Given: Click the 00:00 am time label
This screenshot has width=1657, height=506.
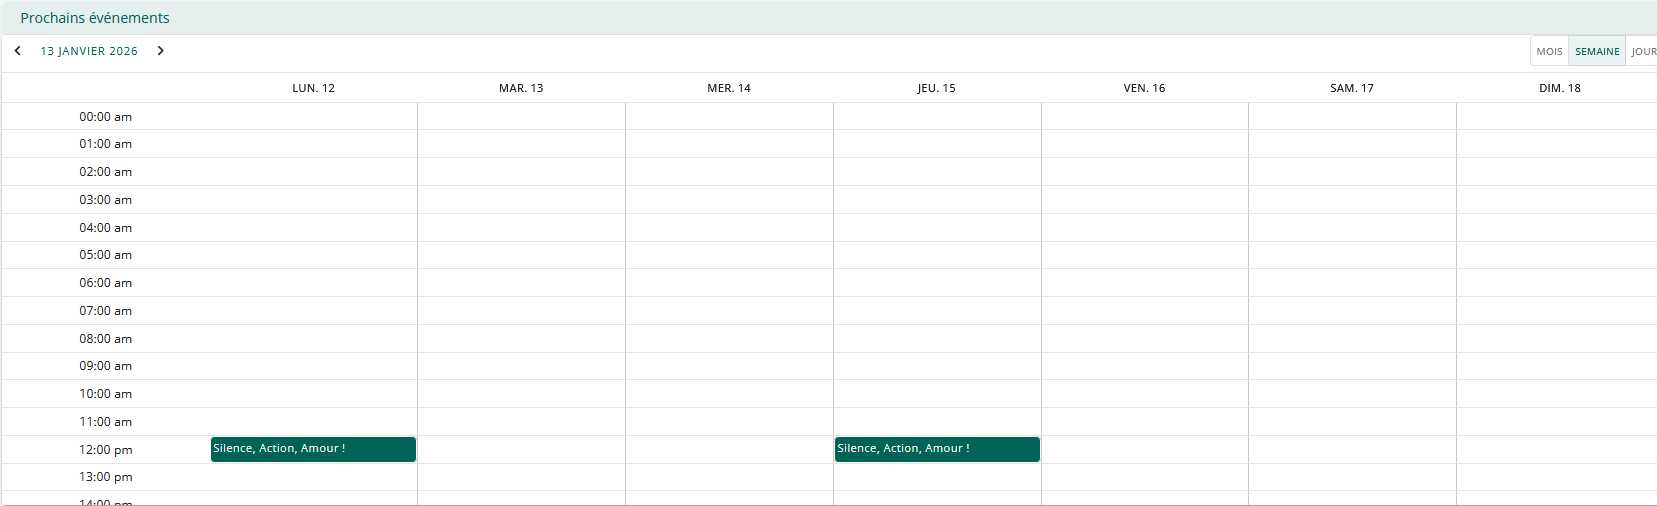Looking at the screenshot, I should 106,117.
